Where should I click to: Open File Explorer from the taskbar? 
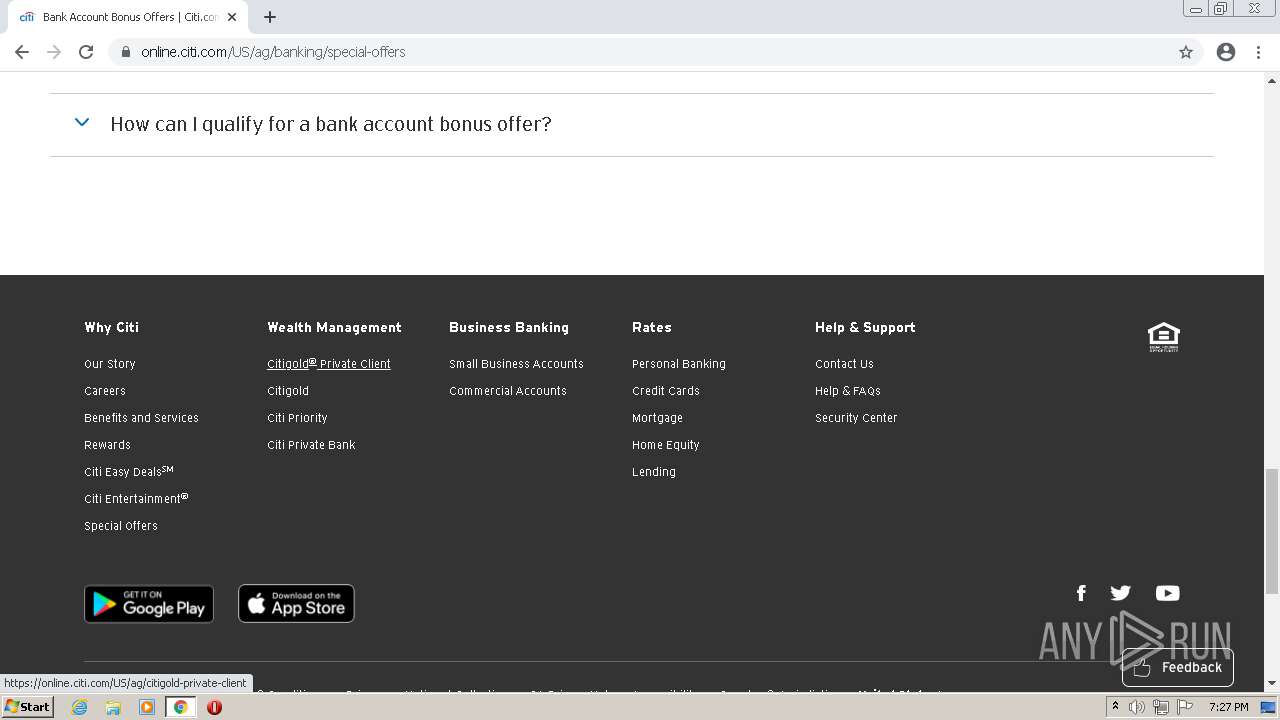click(x=113, y=707)
